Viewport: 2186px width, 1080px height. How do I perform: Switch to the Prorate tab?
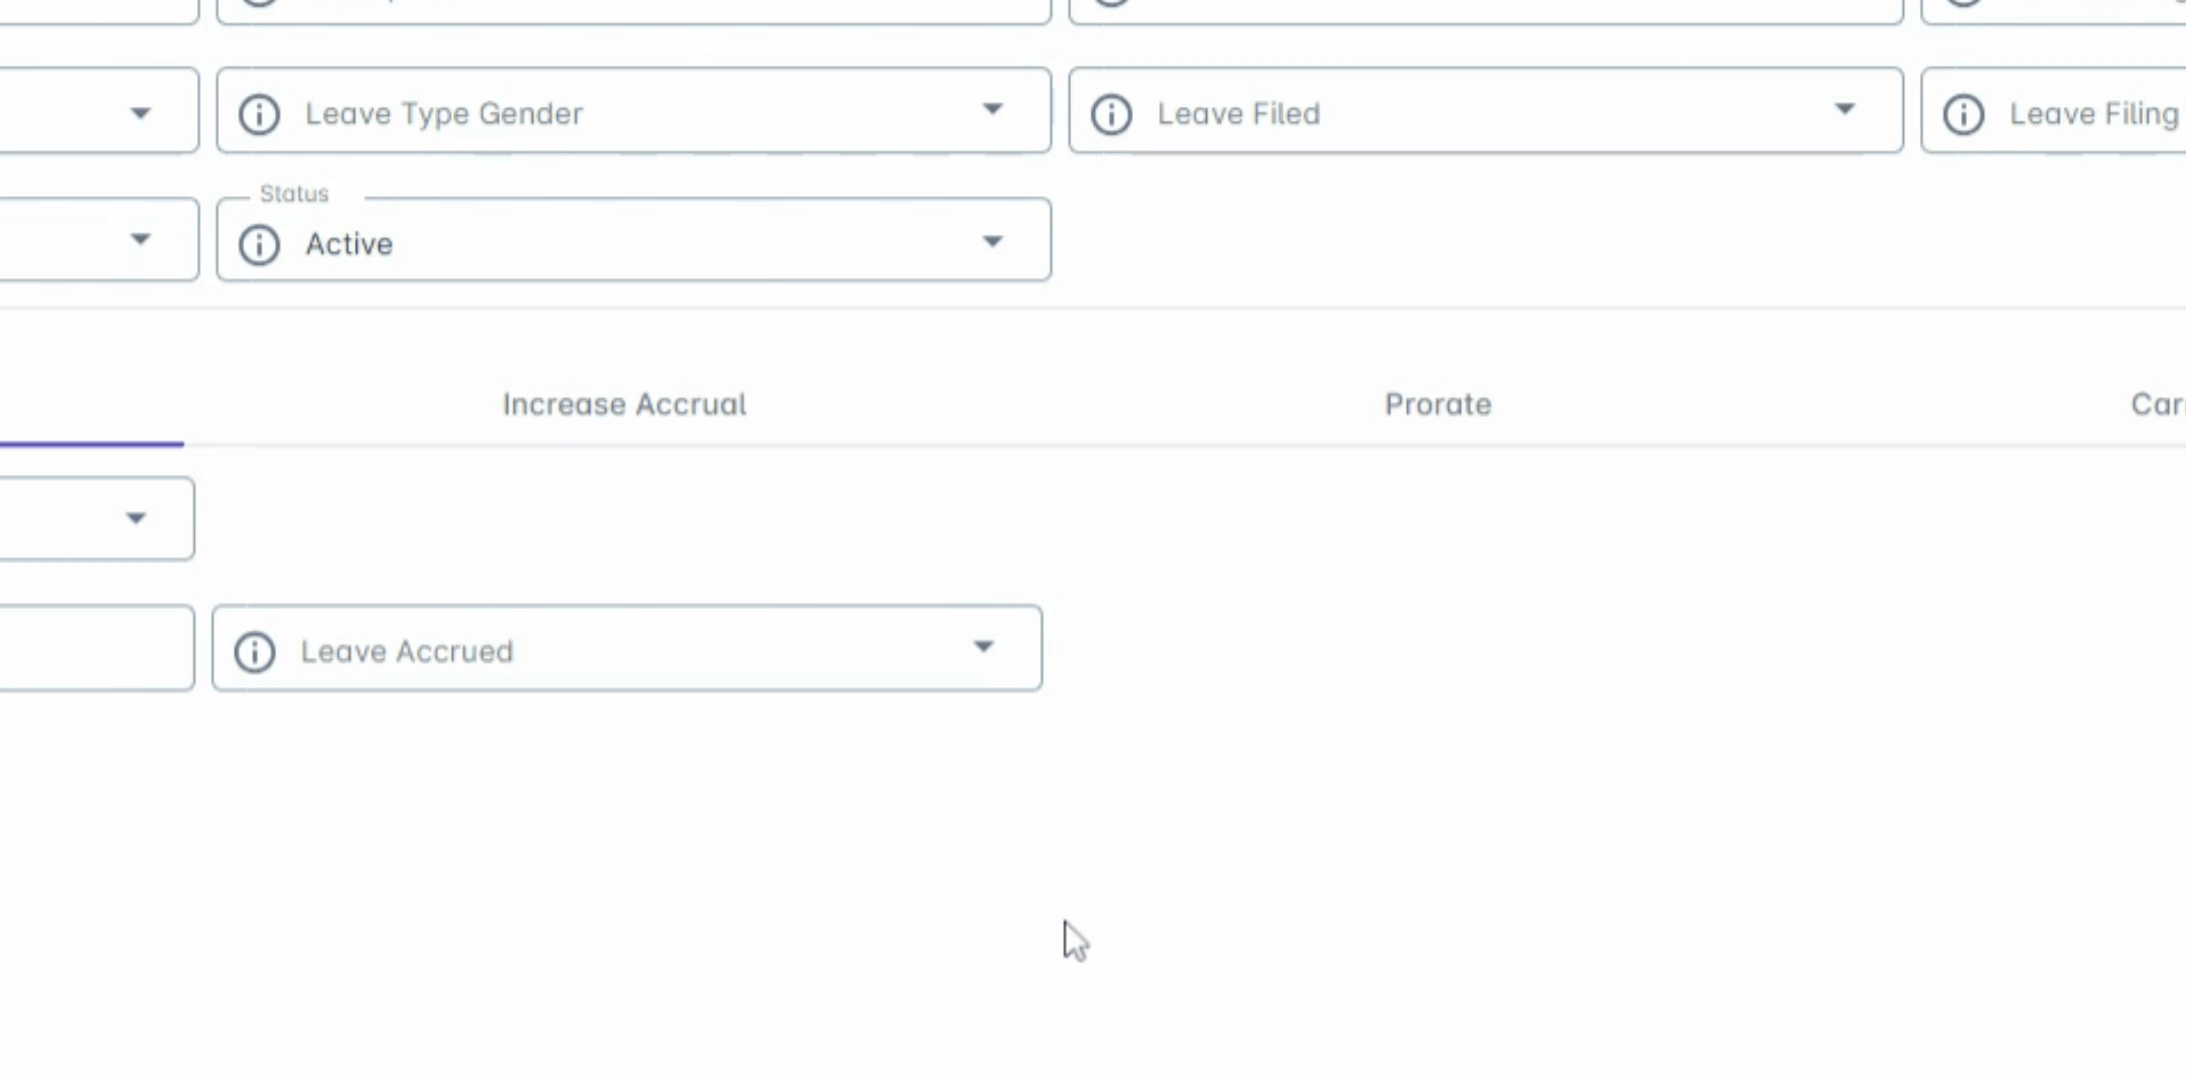pos(1437,404)
